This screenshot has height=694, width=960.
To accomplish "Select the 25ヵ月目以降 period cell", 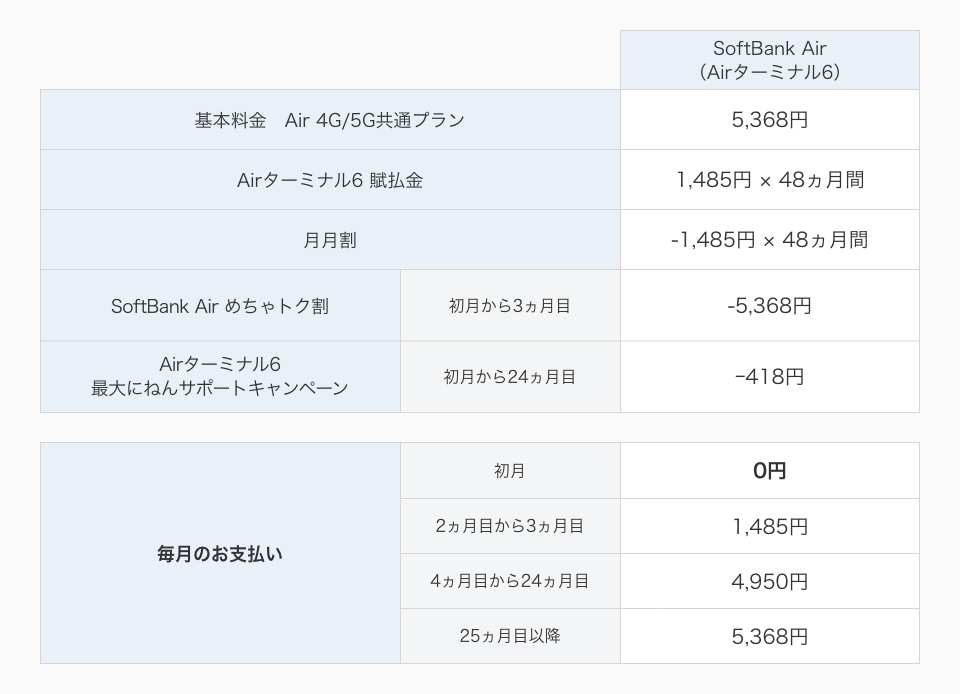I will tap(510, 636).
